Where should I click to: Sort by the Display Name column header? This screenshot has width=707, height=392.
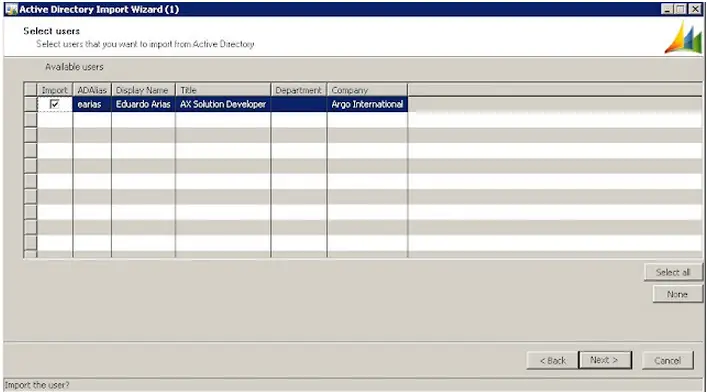[x=143, y=90]
